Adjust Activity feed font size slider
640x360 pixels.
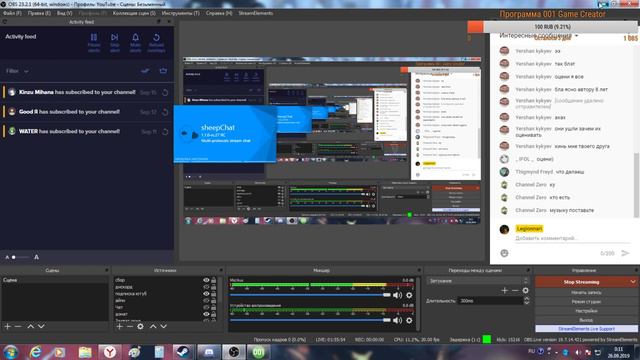point(20,257)
